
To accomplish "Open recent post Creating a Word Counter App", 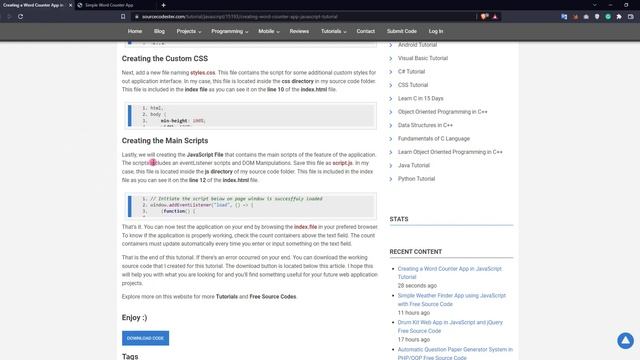I will (x=450, y=273).
